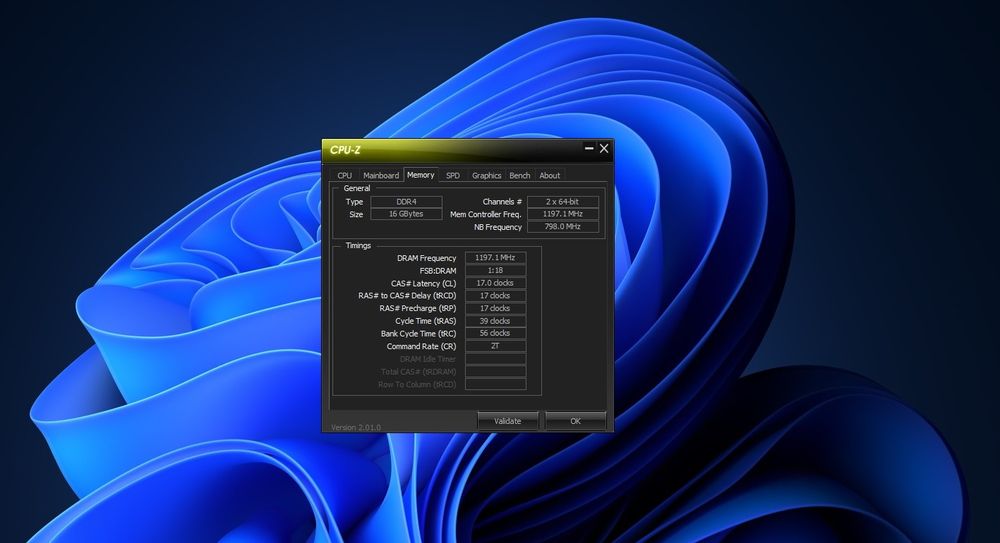Click the DRAM Frequency value box
The image size is (1000, 543).
tap(496, 258)
